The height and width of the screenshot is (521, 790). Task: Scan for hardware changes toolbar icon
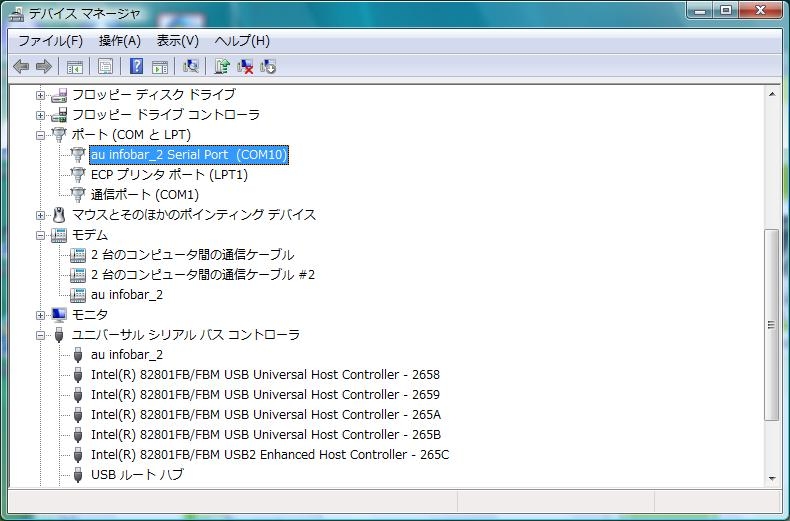(x=190, y=66)
